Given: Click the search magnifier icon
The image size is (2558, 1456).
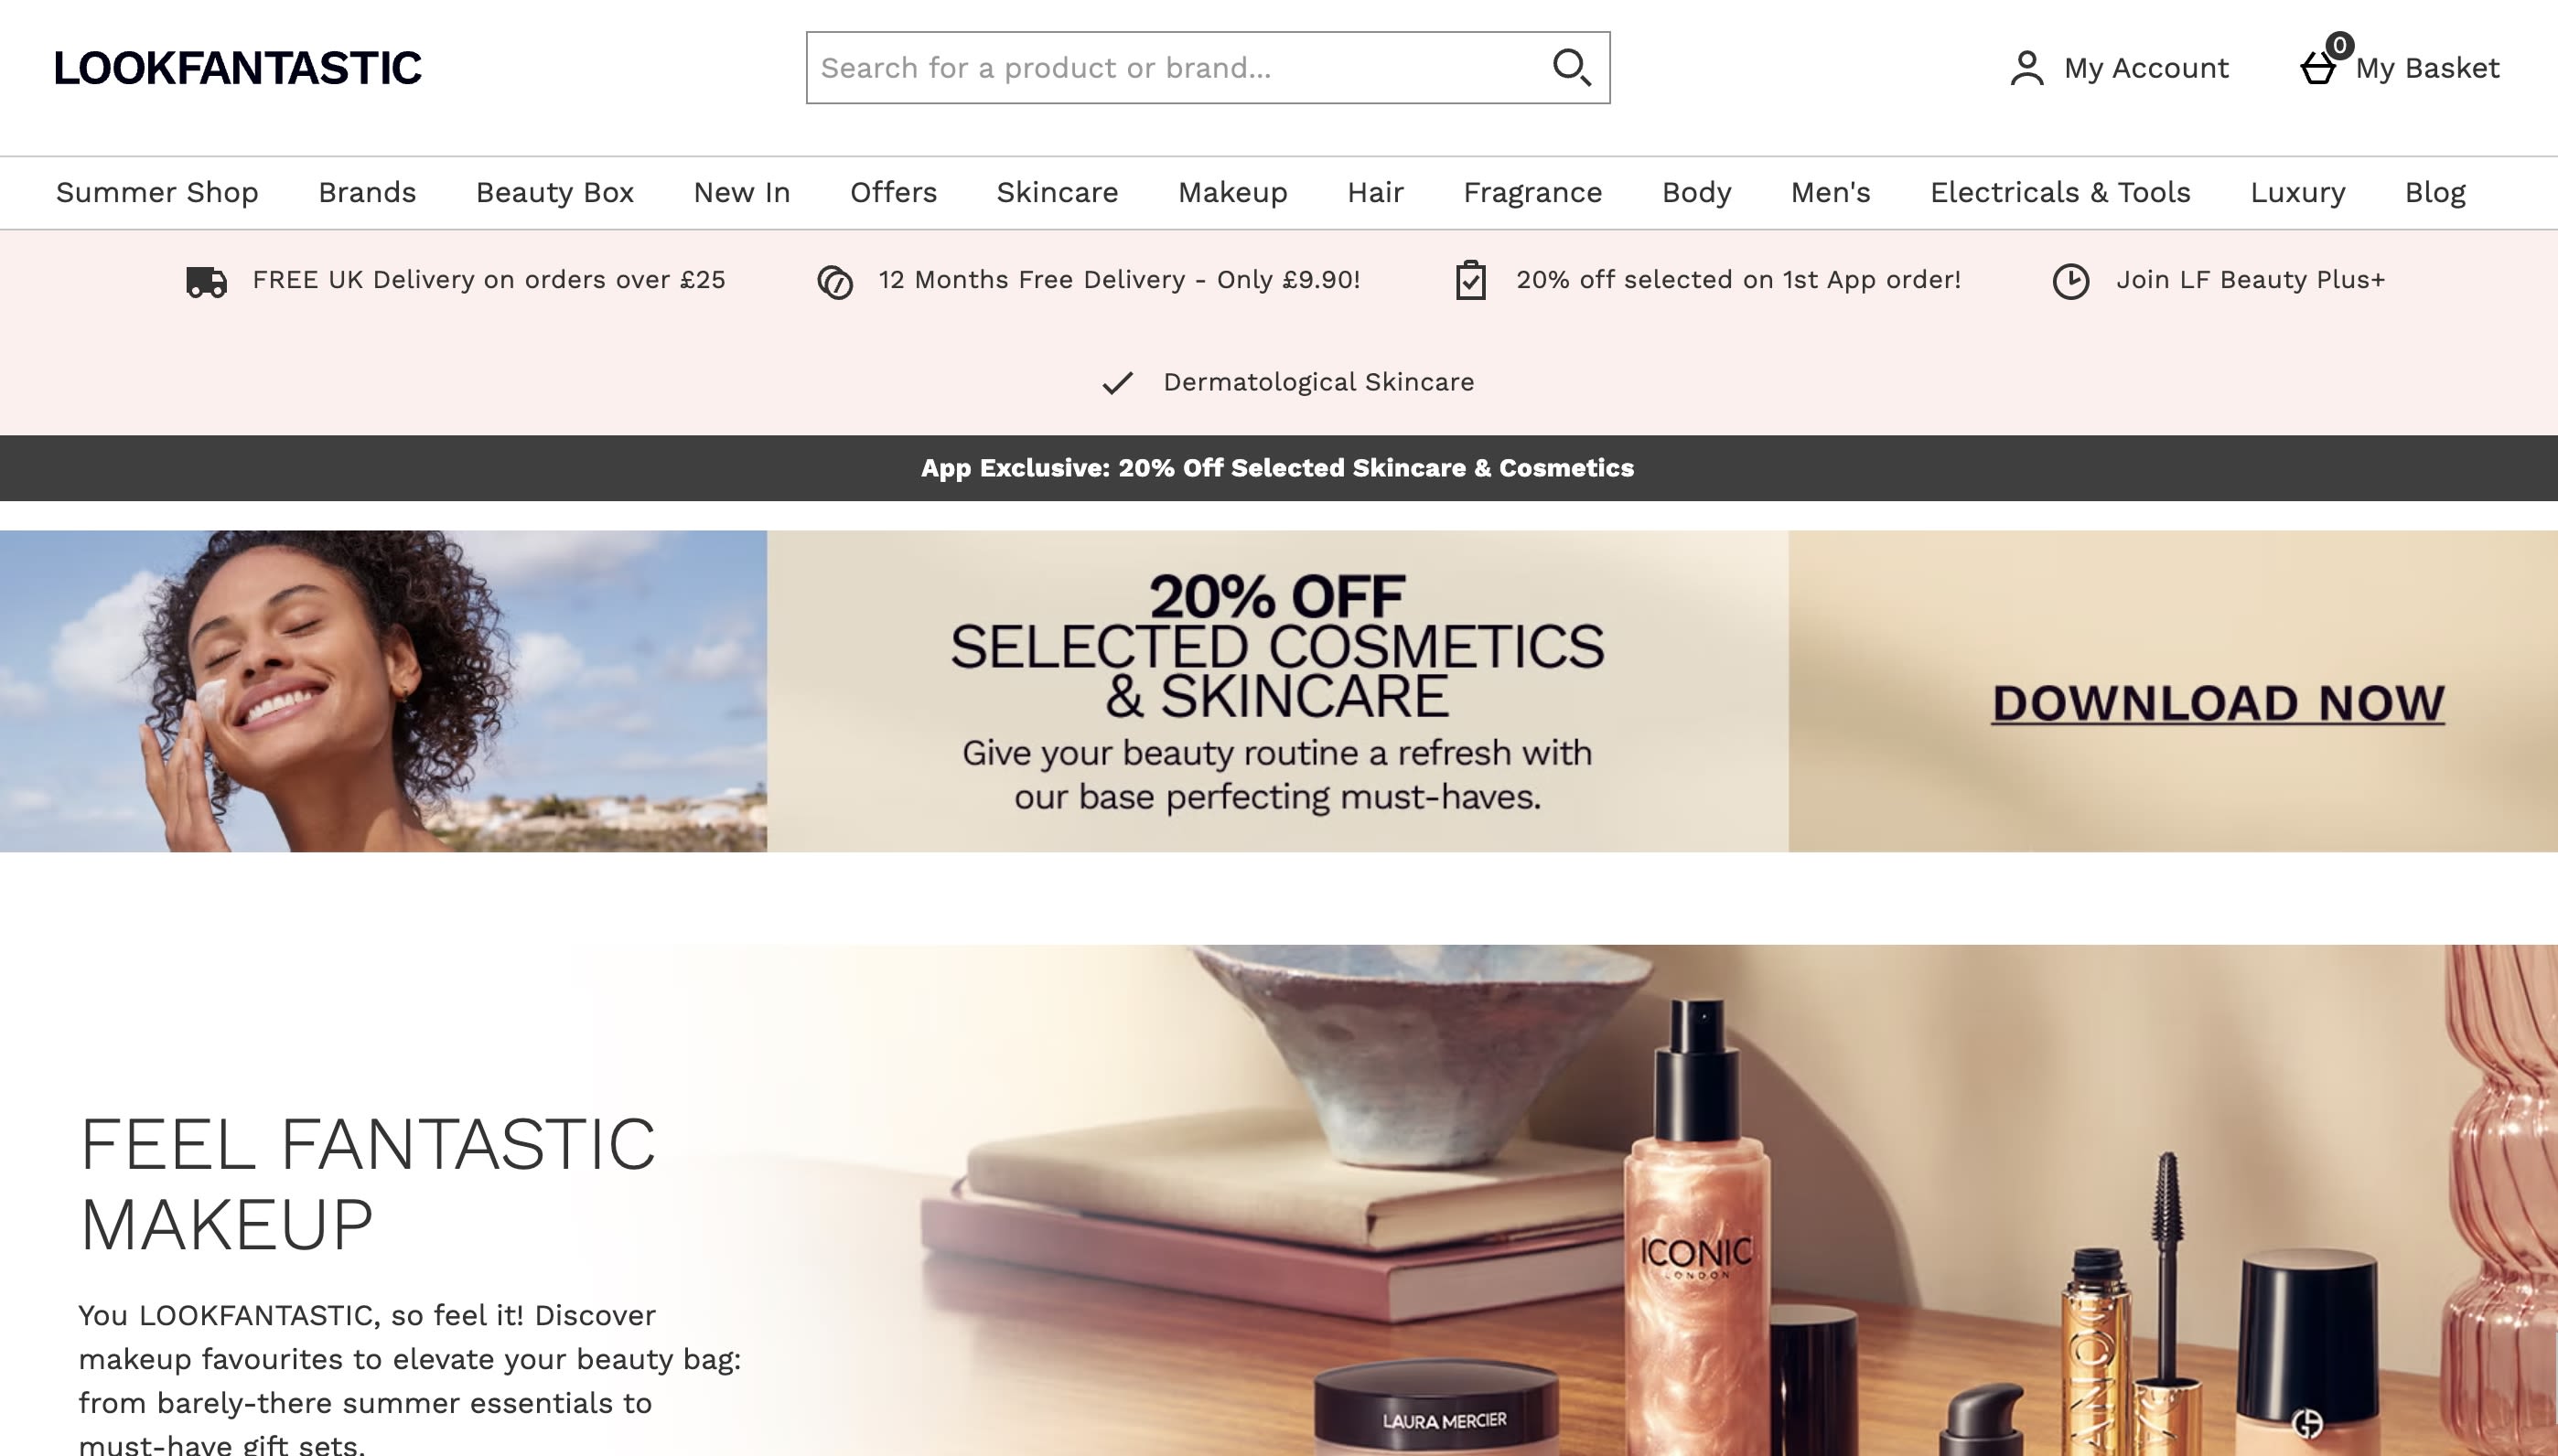Looking at the screenshot, I should click(x=1571, y=68).
